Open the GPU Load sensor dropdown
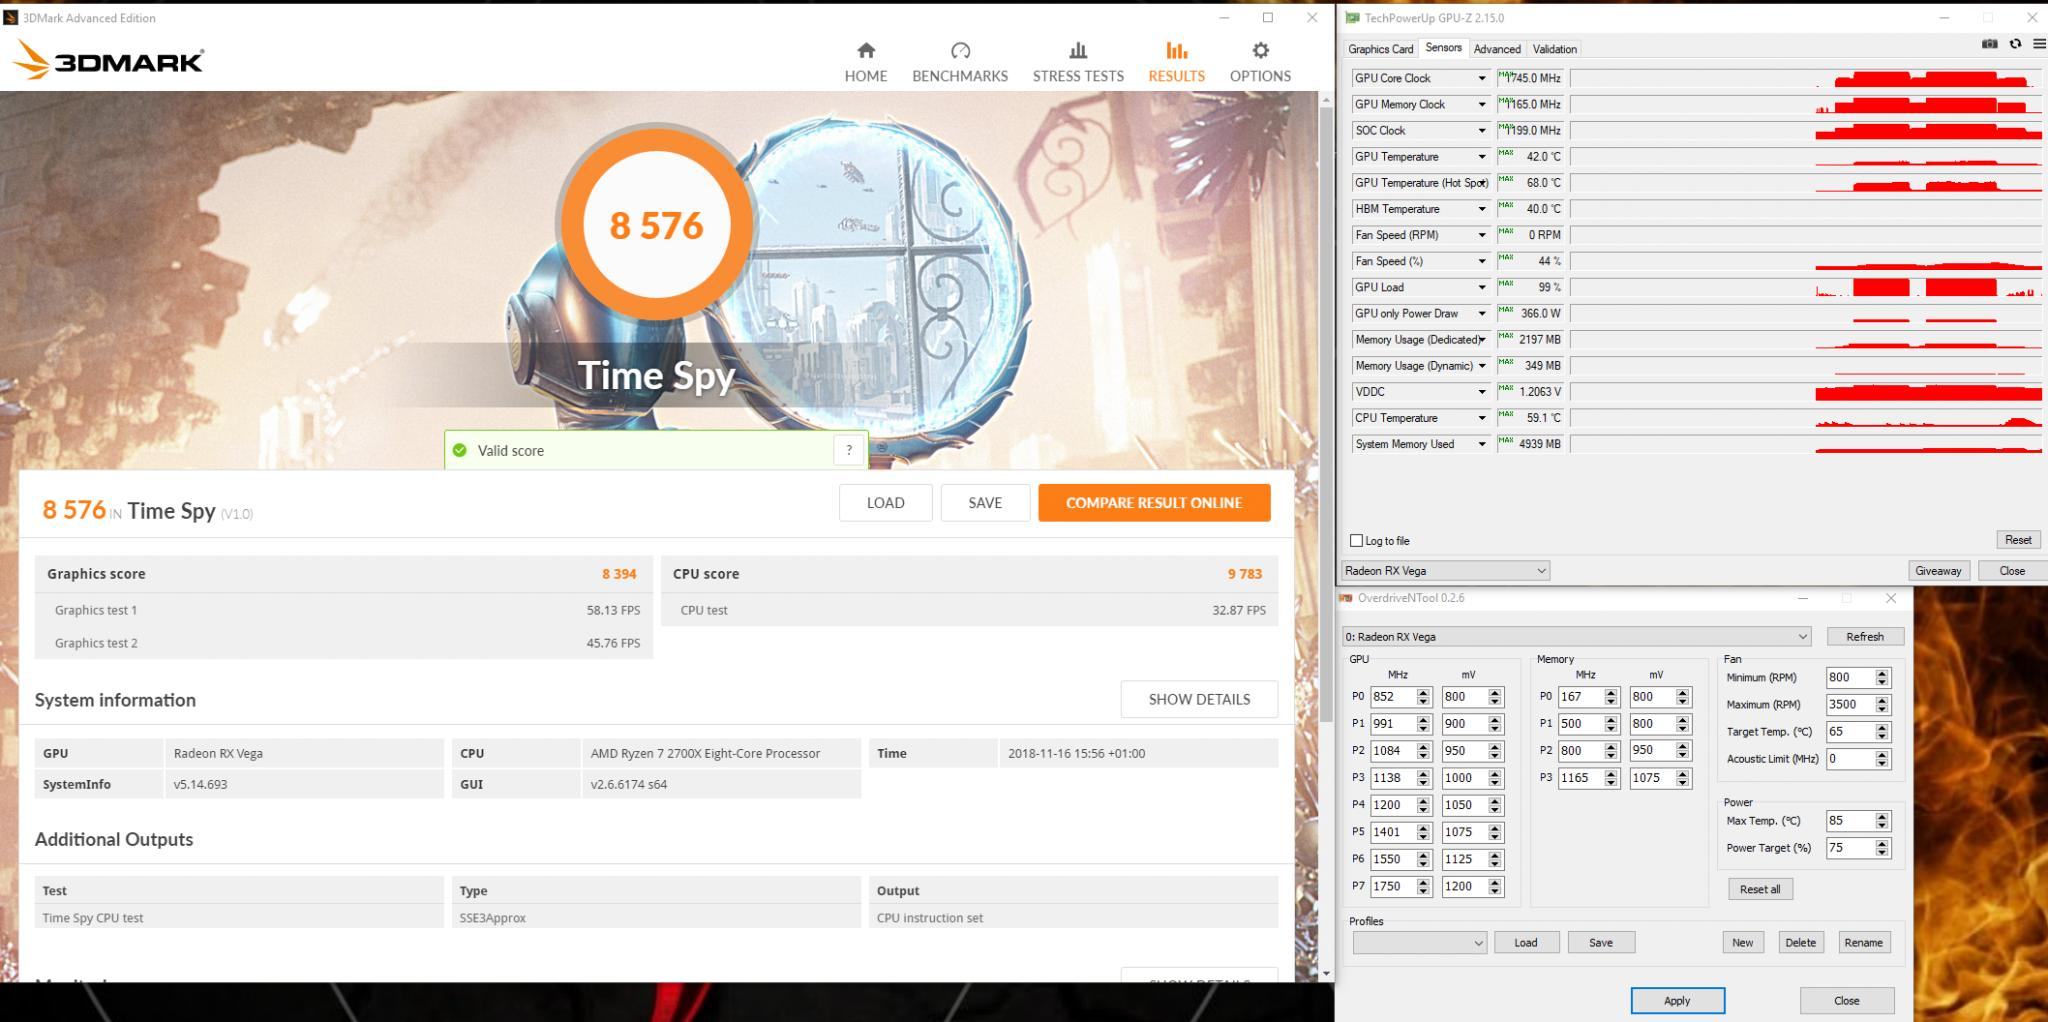Image resolution: width=2048 pixels, height=1022 pixels. [x=1482, y=287]
